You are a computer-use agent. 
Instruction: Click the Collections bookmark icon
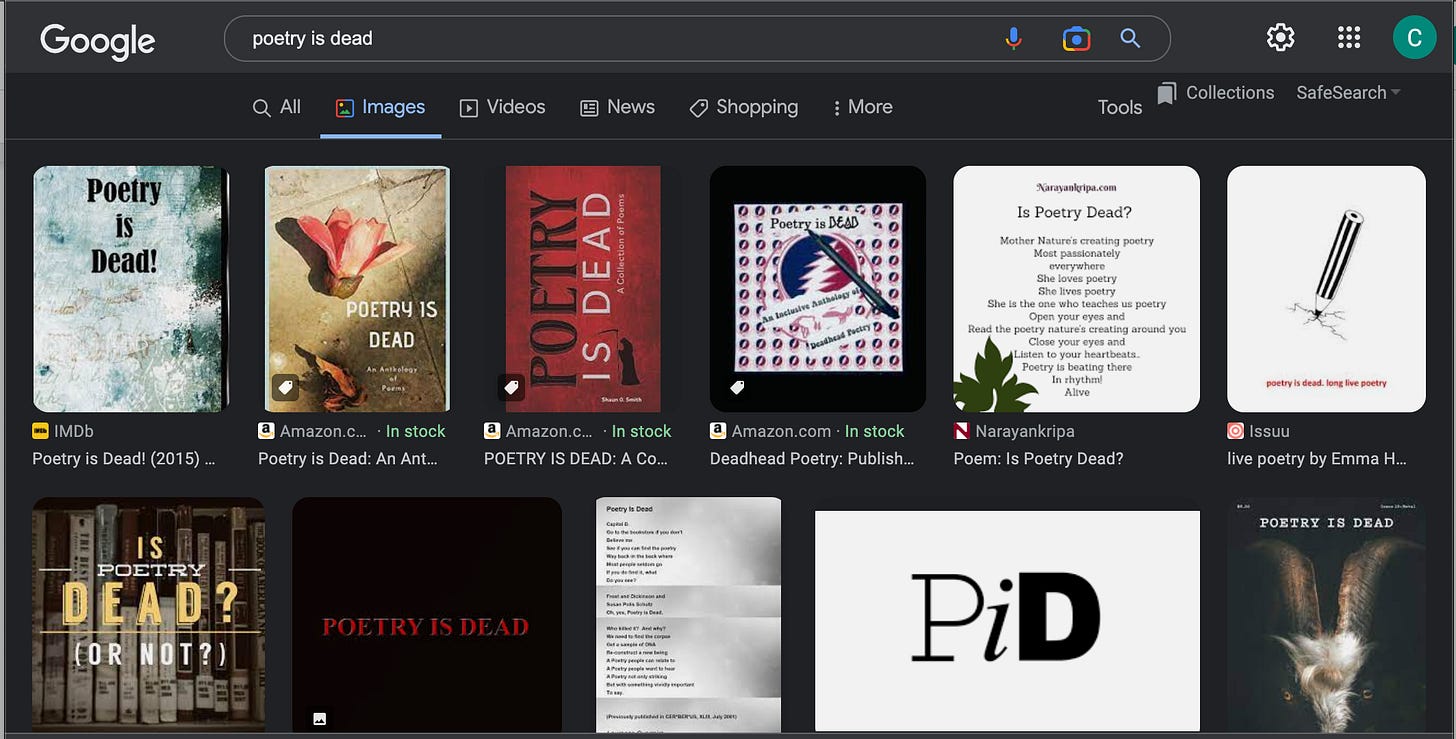pos(1166,93)
